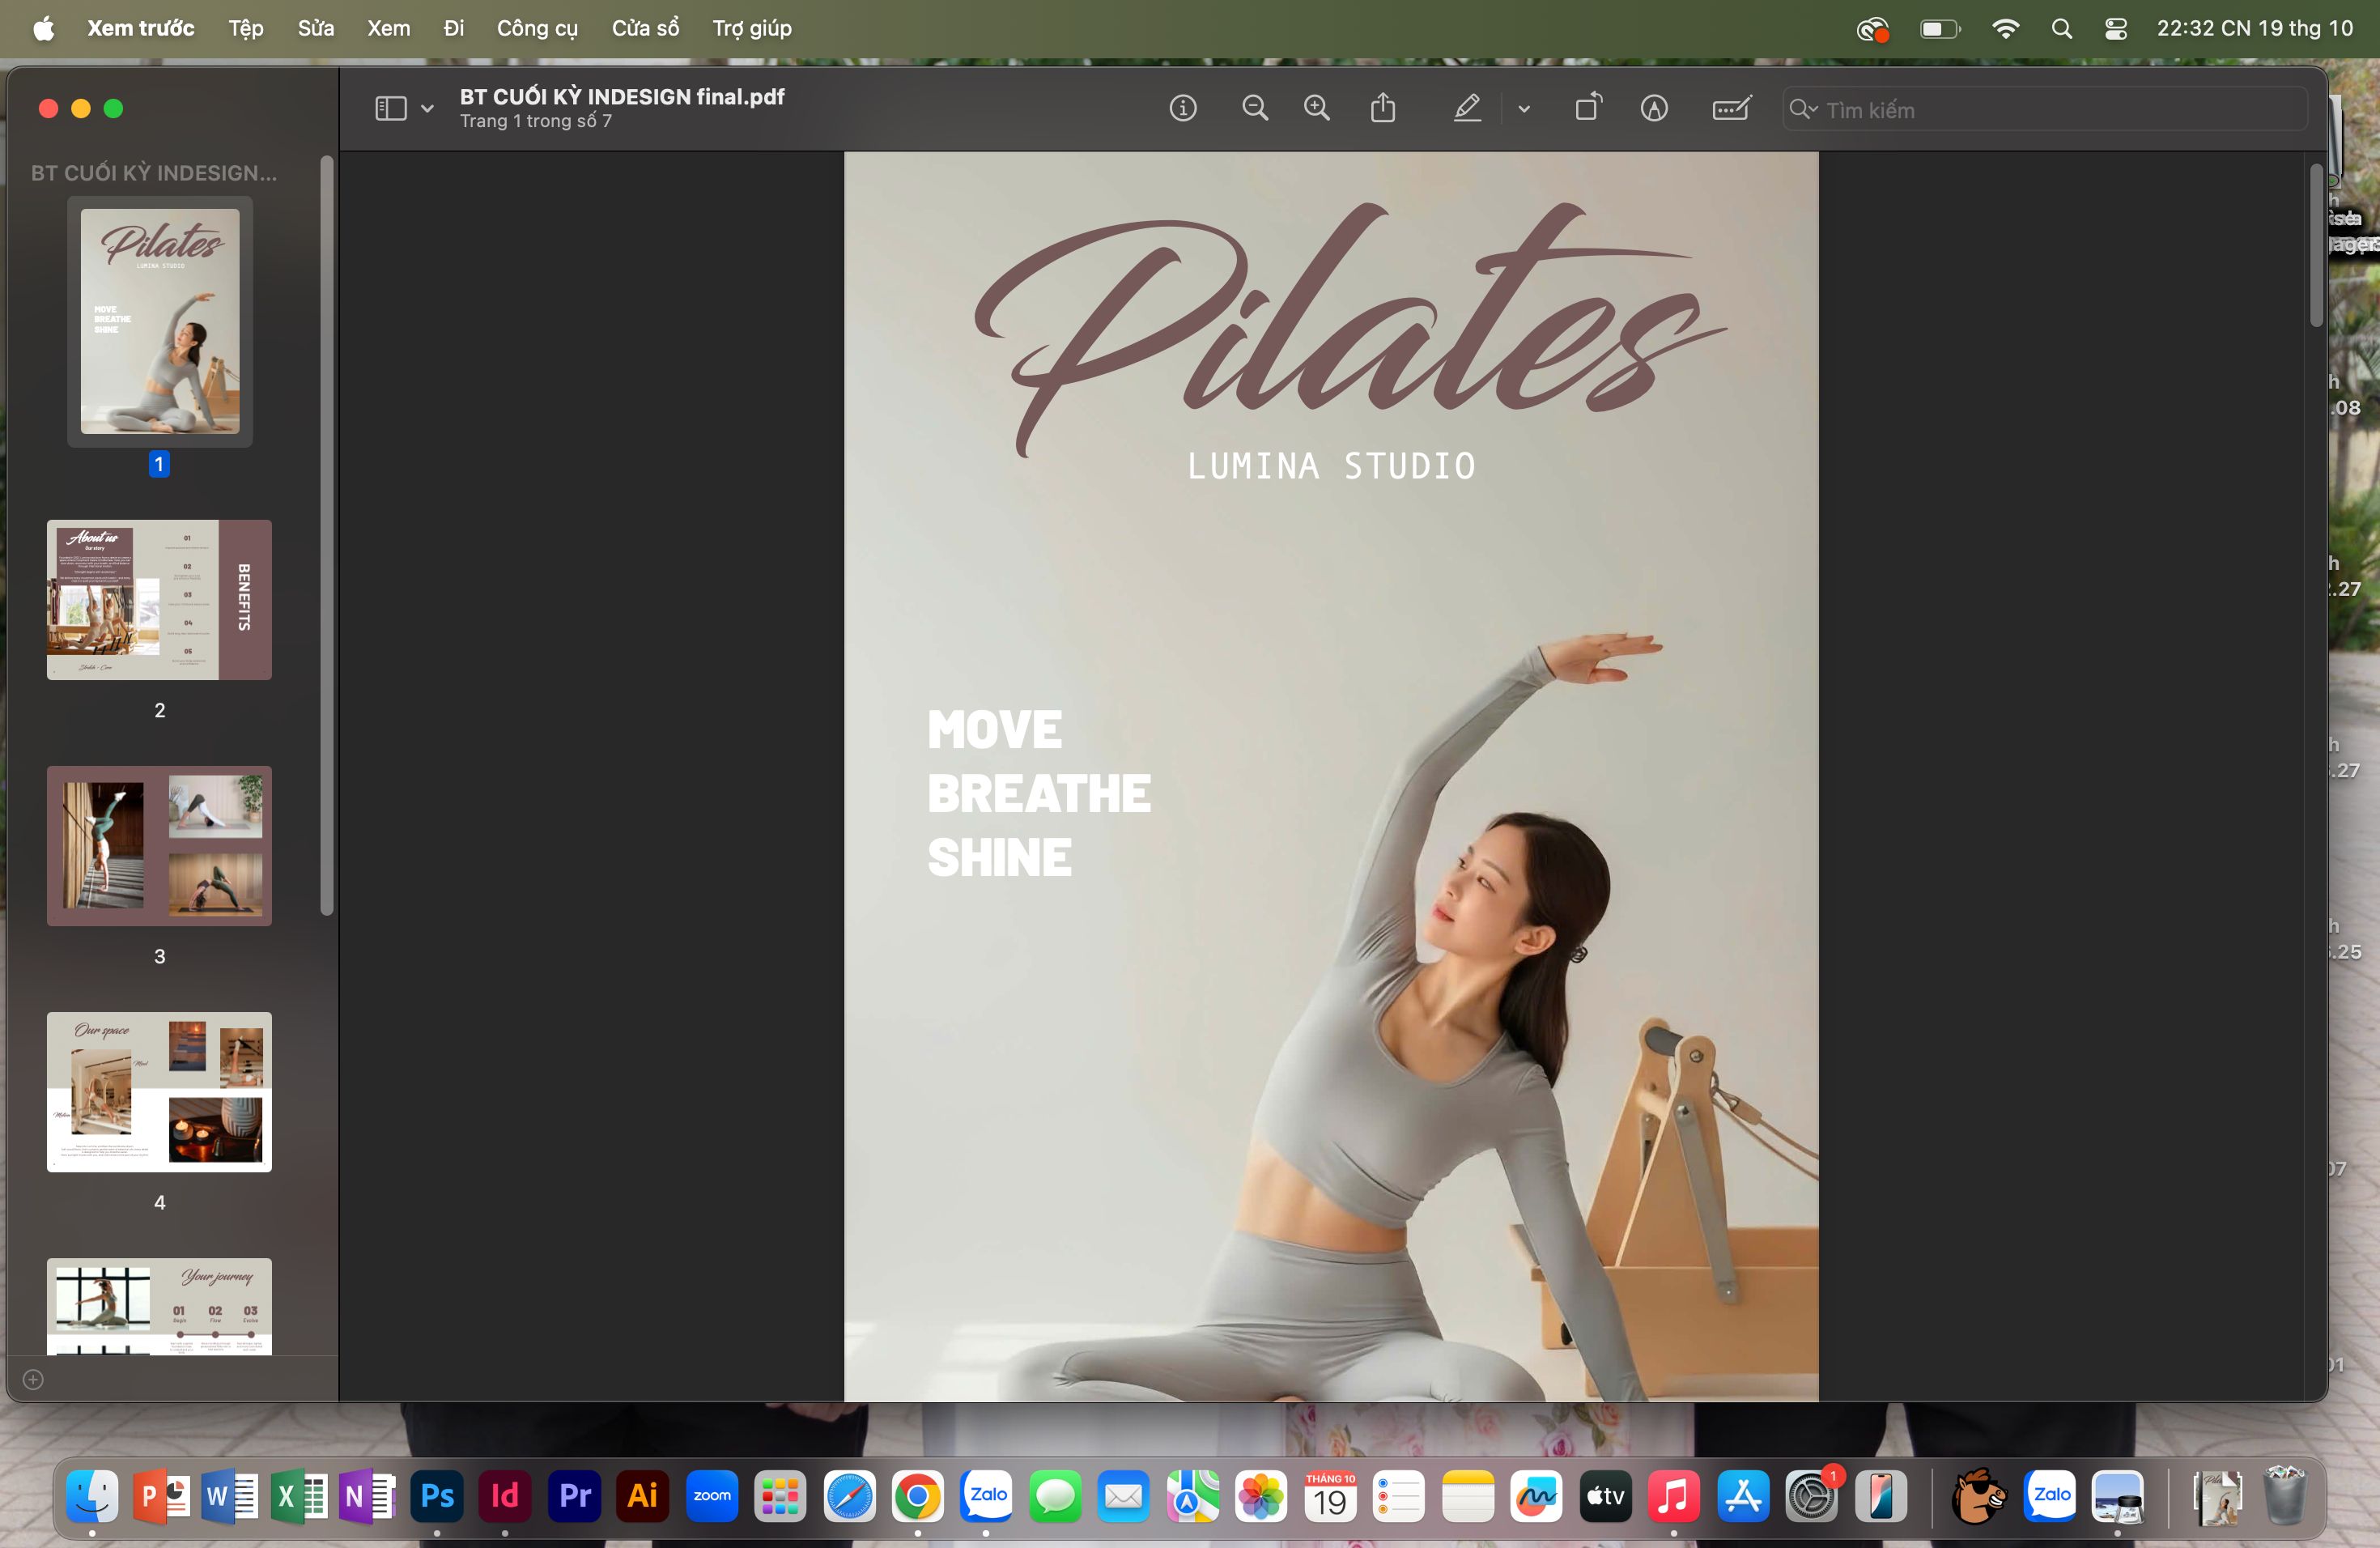Click the sidebar thumbnail scrollbar
This screenshot has width=2380, height=1548.
(x=326, y=535)
